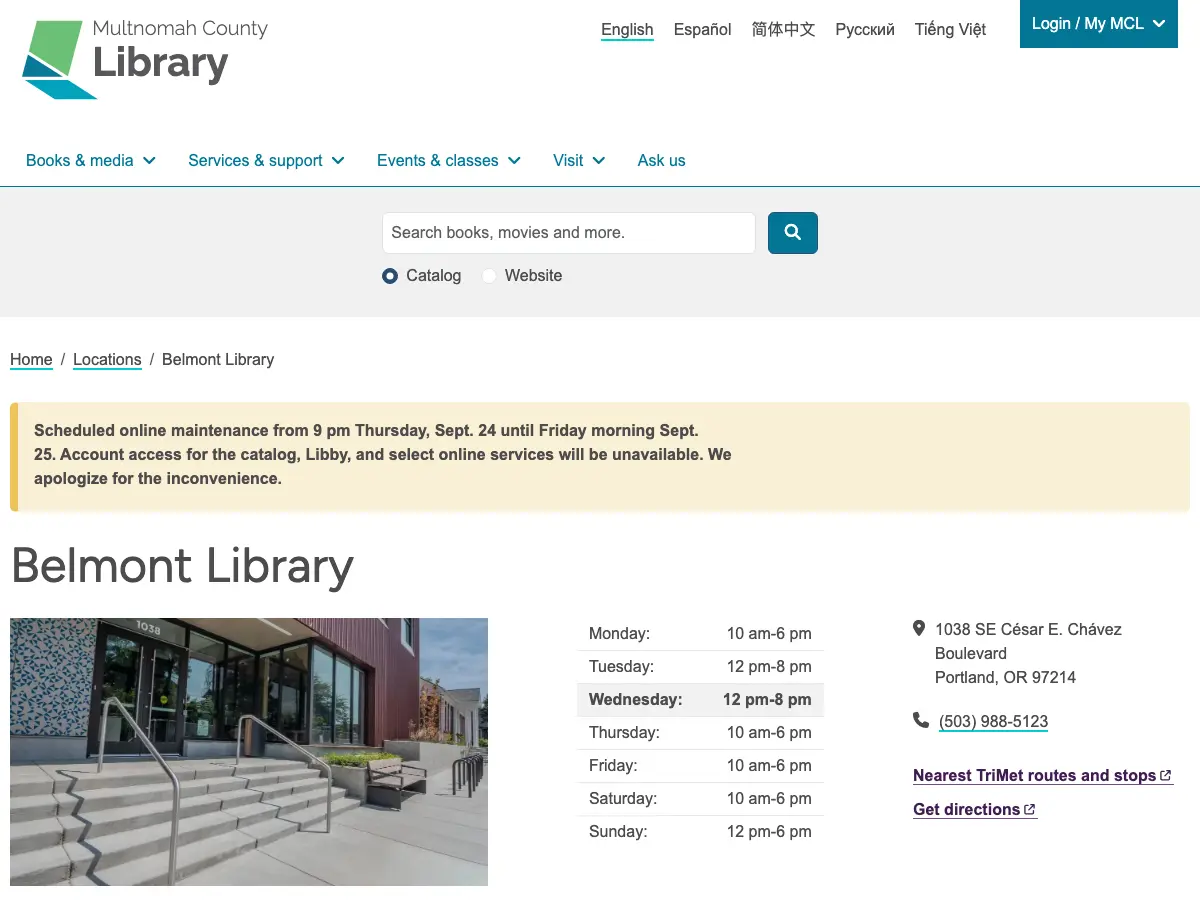Click the highlighted Wednesday: row label
Image resolution: width=1200 pixels, height=900 pixels.
[635, 700]
